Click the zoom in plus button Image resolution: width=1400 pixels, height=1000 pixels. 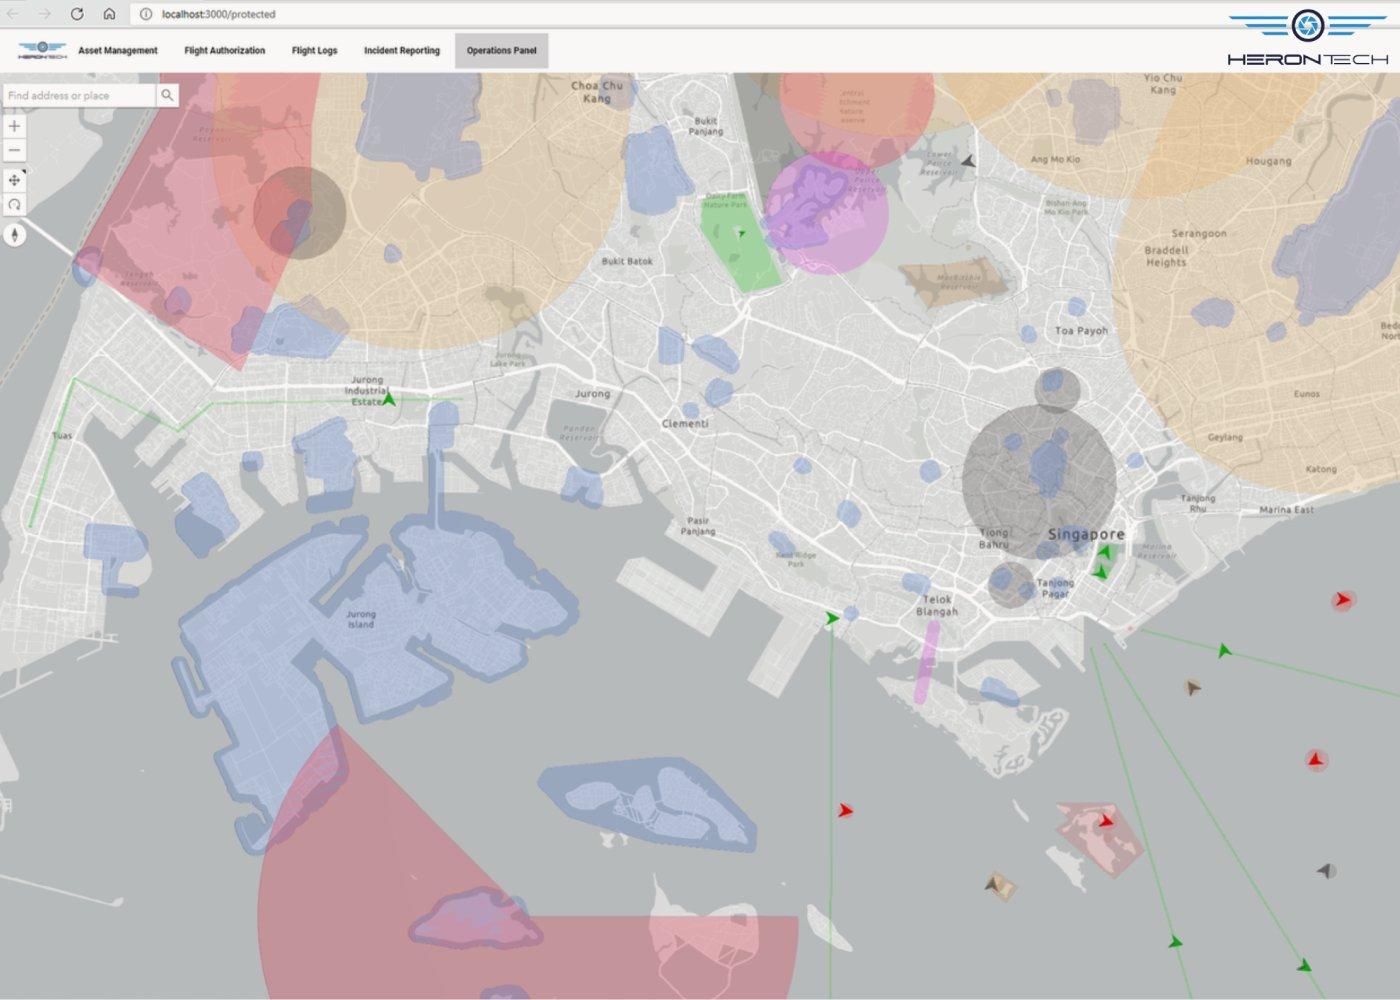tap(14, 126)
